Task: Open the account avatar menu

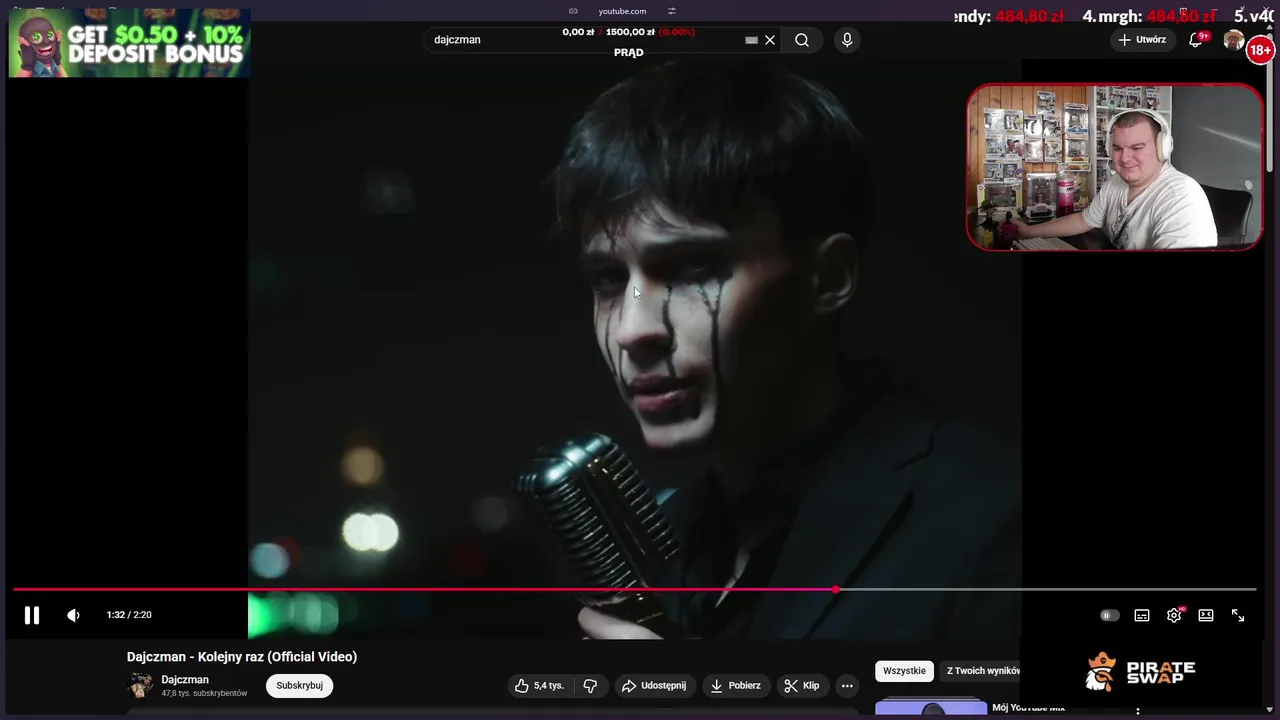Action: [1234, 40]
